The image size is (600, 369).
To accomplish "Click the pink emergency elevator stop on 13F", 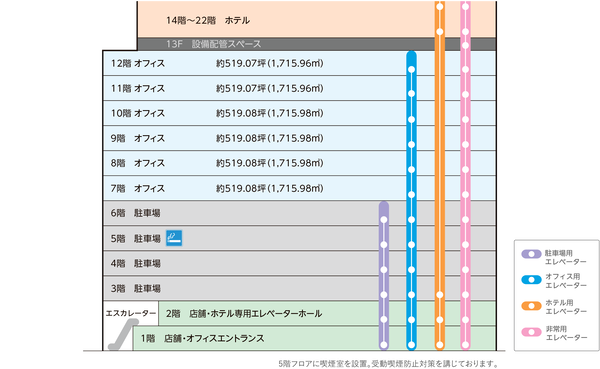I will pyautogui.click(x=465, y=45).
